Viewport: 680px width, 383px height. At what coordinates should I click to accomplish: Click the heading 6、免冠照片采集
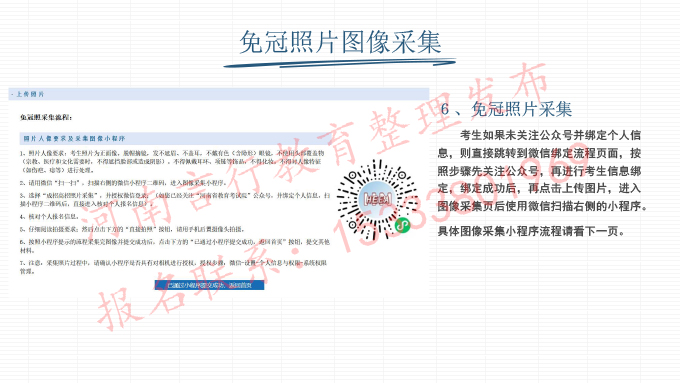pyautogui.click(x=506, y=109)
